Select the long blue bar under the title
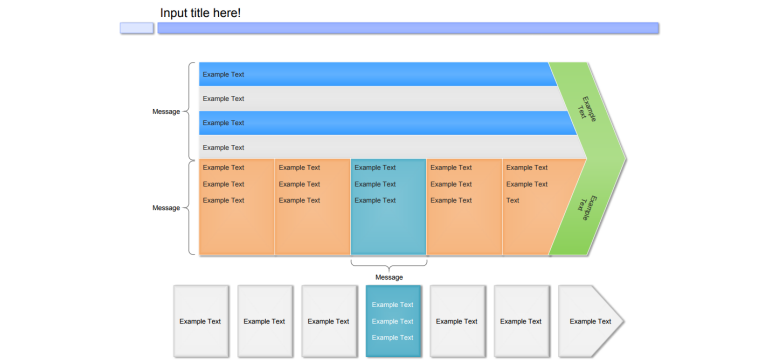 [408, 28]
